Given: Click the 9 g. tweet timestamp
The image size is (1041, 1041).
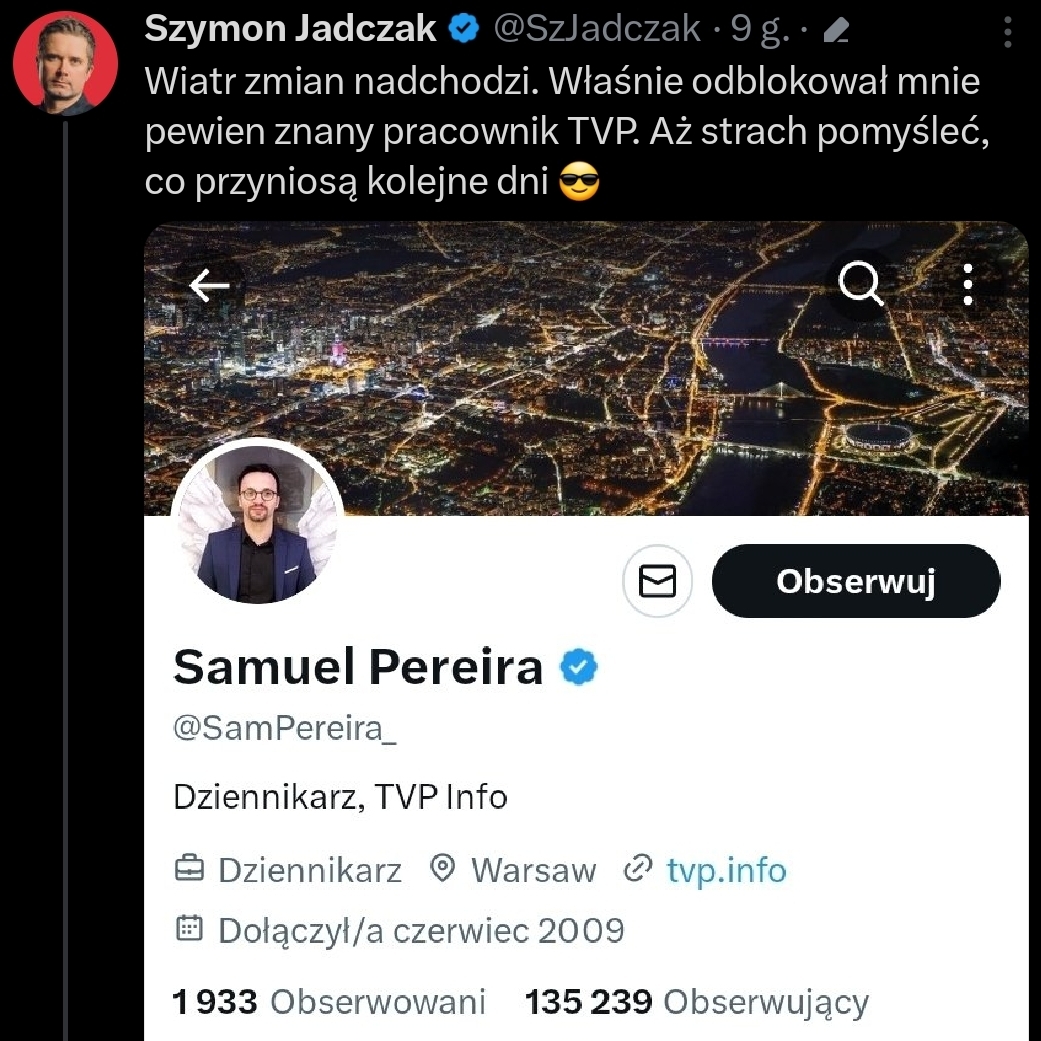Looking at the screenshot, I should tap(758, 30).
